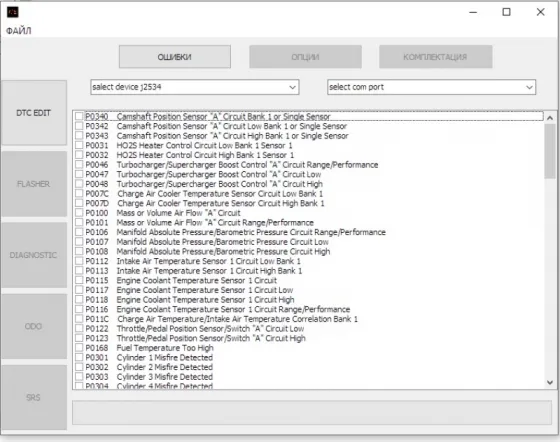
Task: Click the application icon in title bar
Action: [12, 12]
